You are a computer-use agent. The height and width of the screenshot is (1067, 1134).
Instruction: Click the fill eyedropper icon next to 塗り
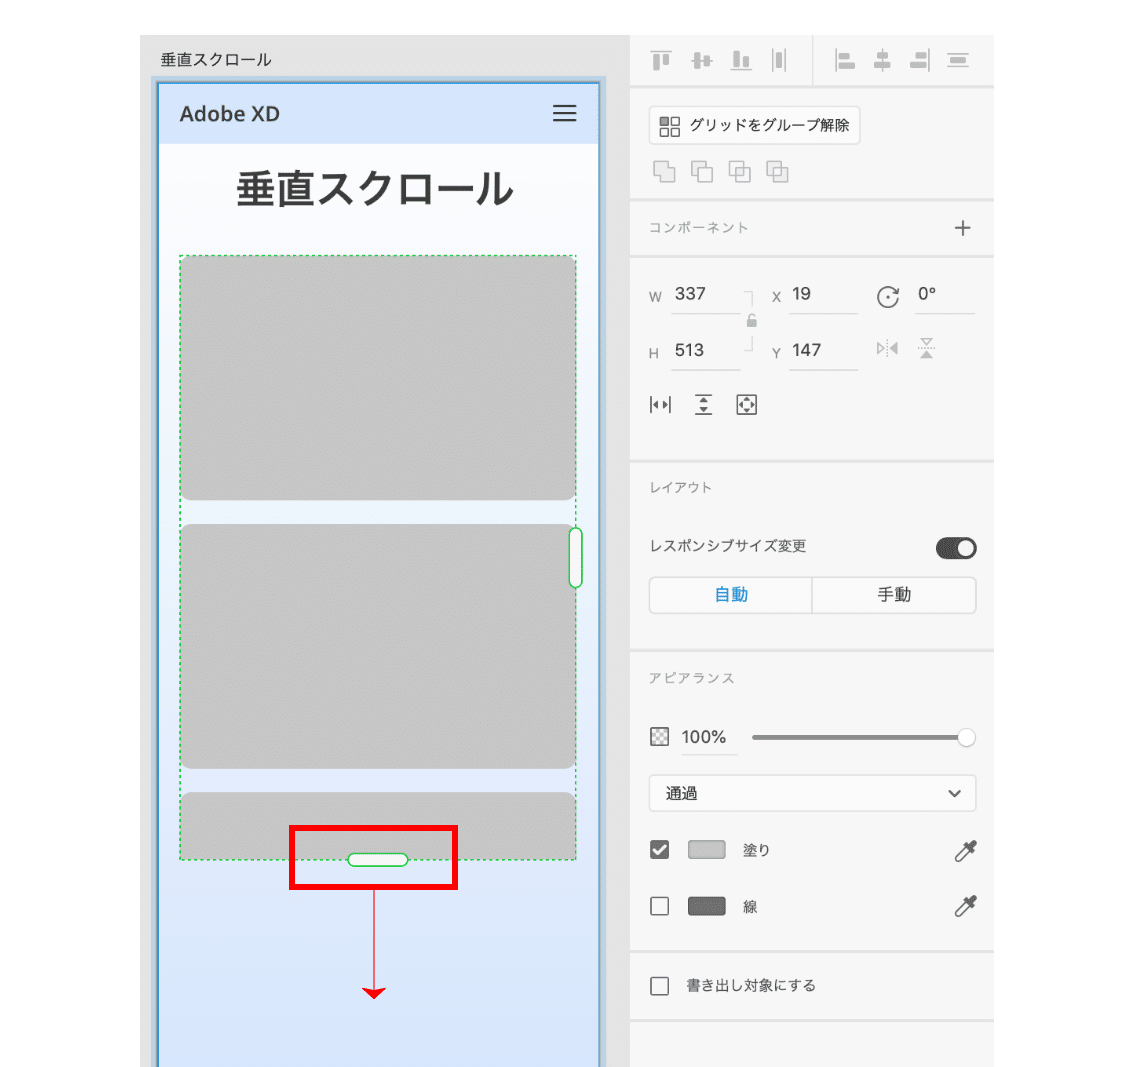966,850
